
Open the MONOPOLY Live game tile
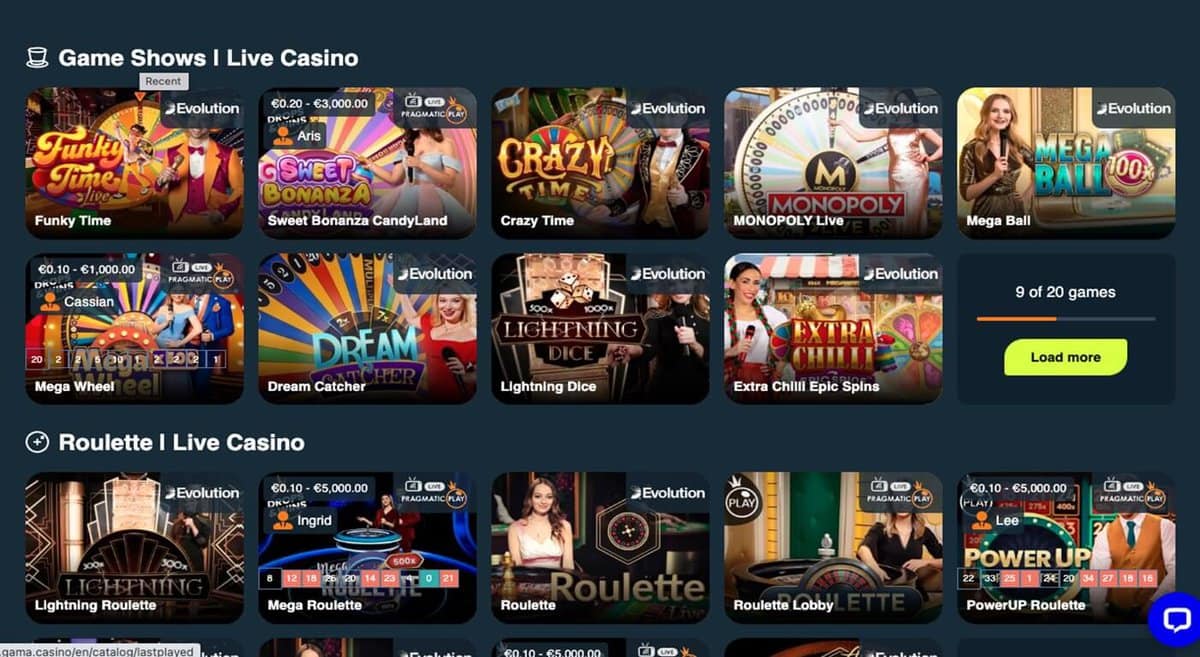(x=833, y=163)
